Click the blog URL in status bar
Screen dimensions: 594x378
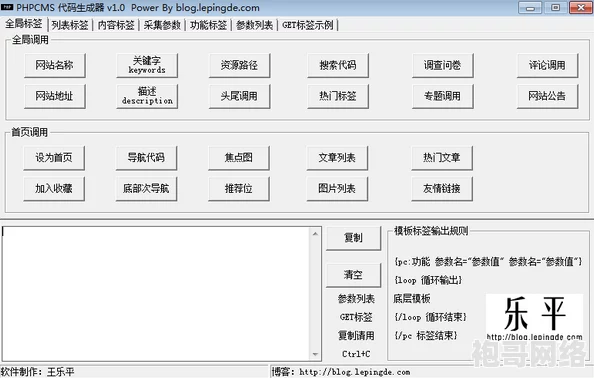pyautogui.click(x=355, y=372)
